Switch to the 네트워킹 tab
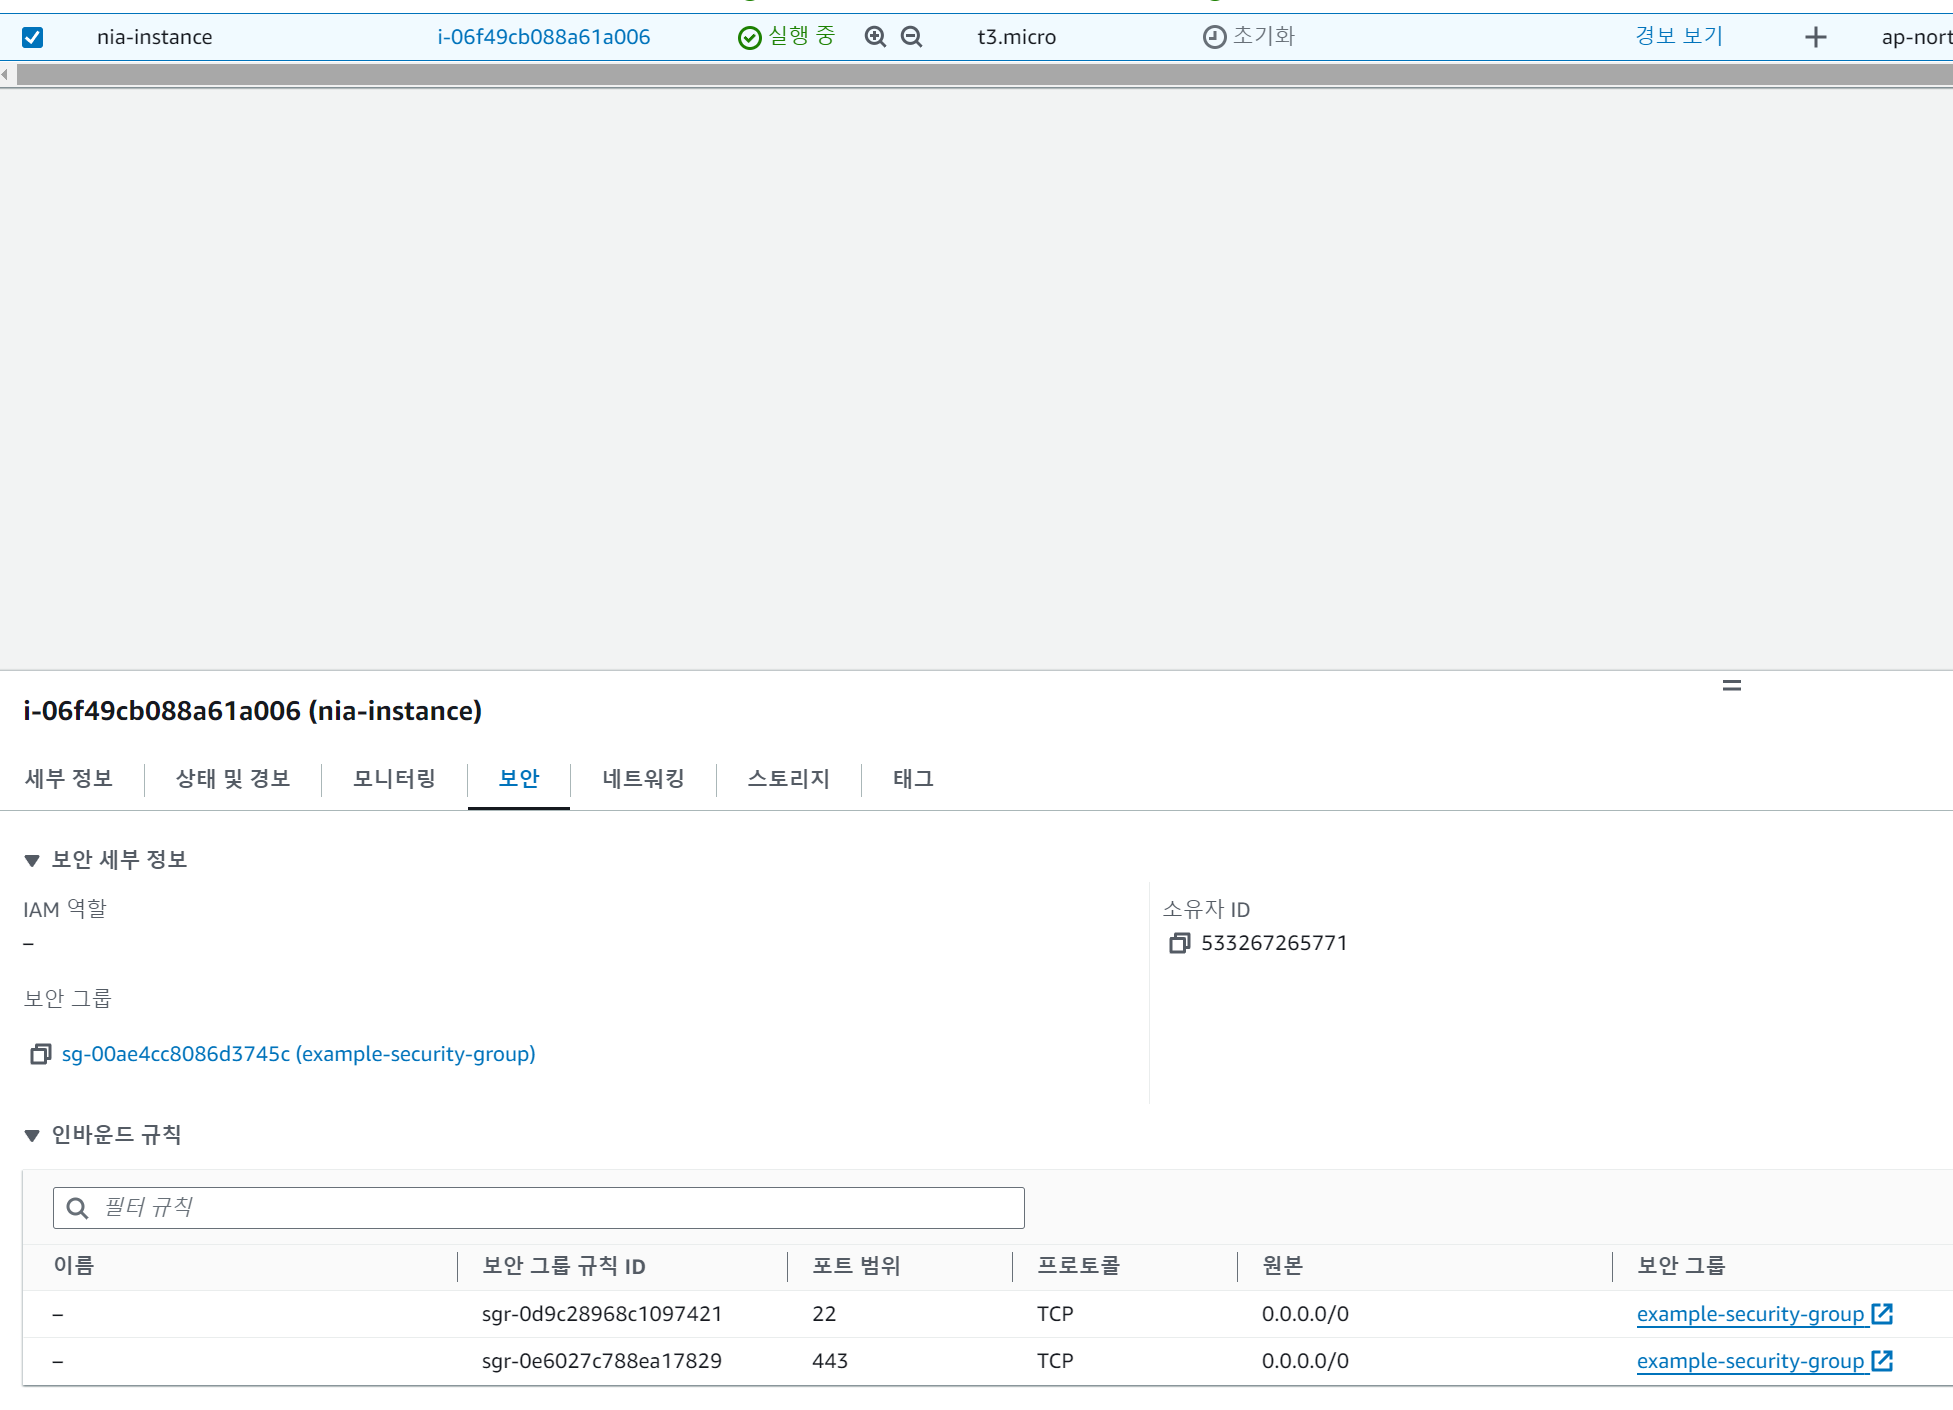 pyautogui.click(x=643, y=779)
